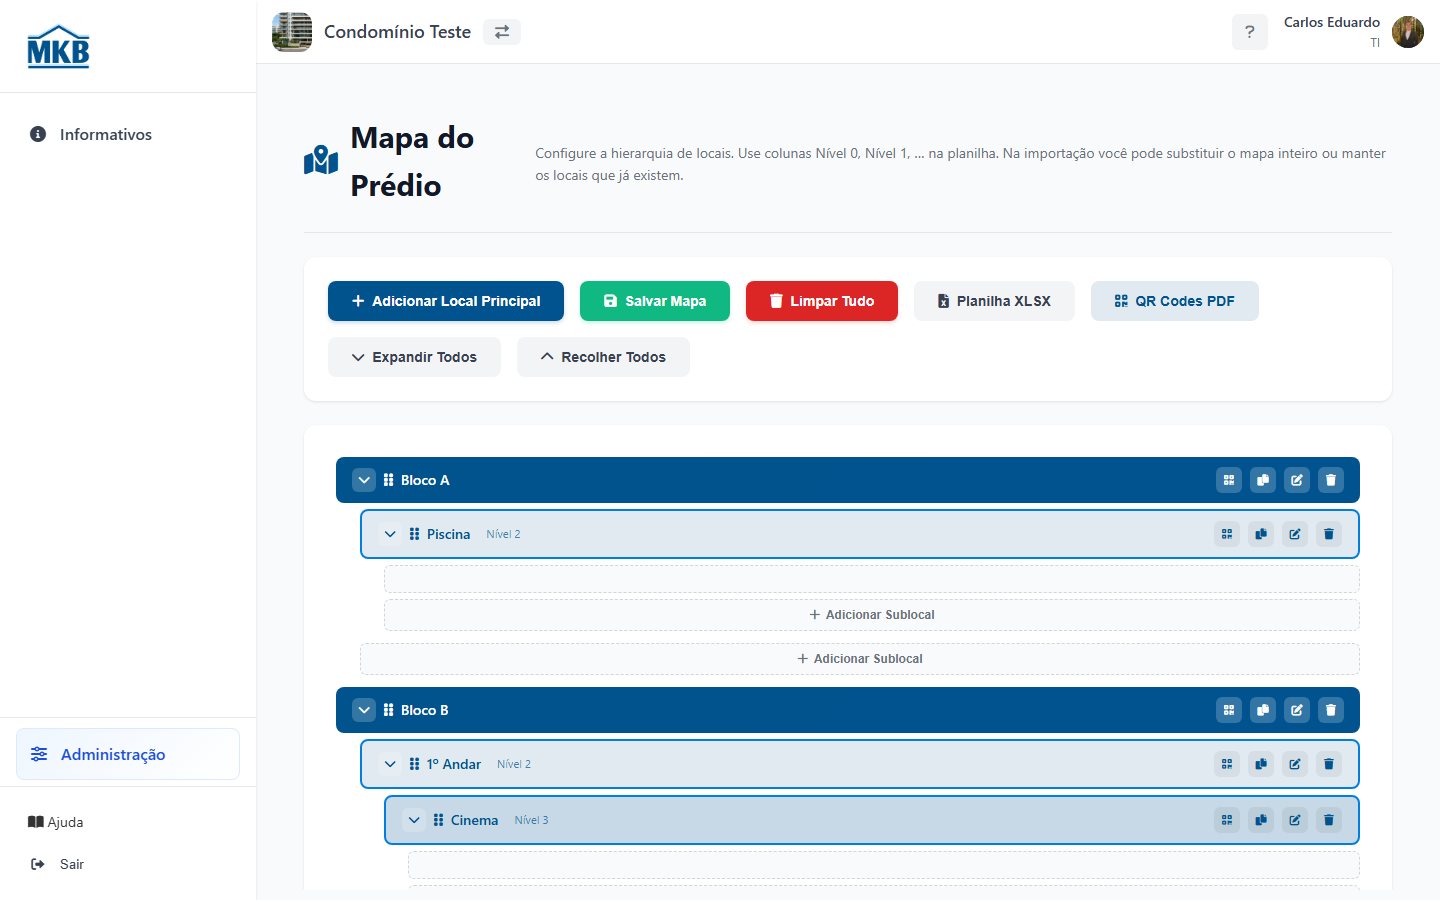This screenshot has height=900, width=1440.
Task: Delete the Bloco A location
Action: 1331,480
